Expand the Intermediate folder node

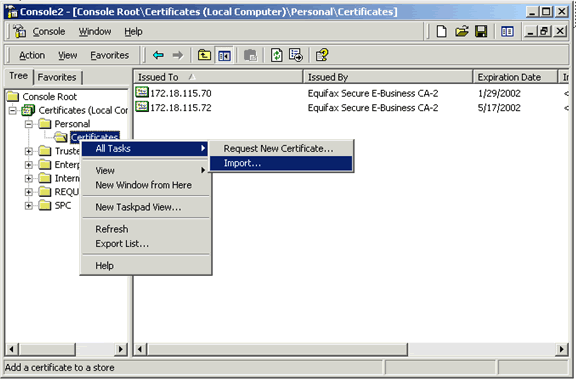point(29,178)
